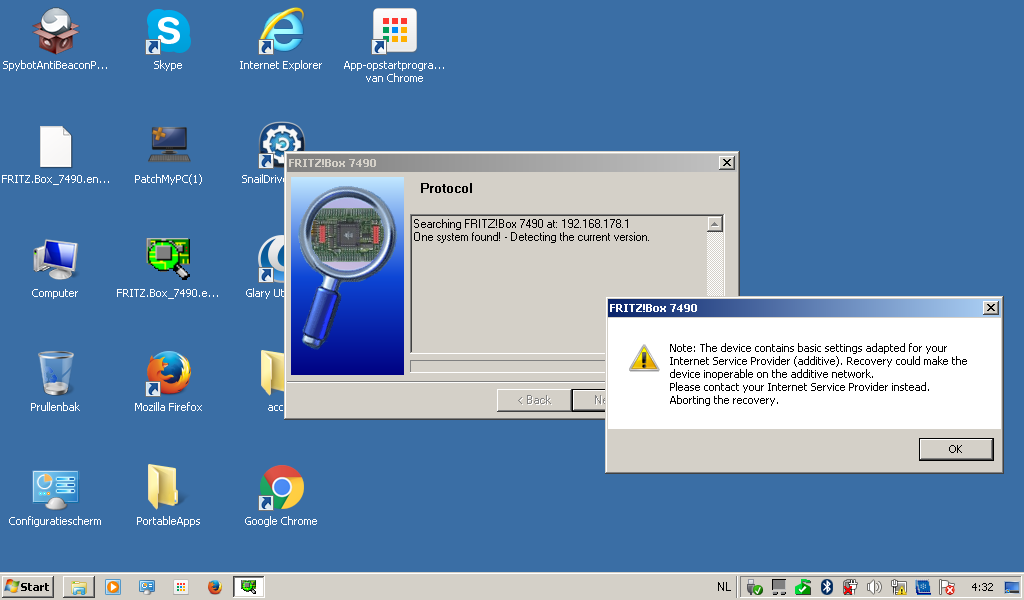The height and width of the screenshot is (600, 1024).
Task: Open Windows Media Player from the taskbar
Action: pos(113,587)
